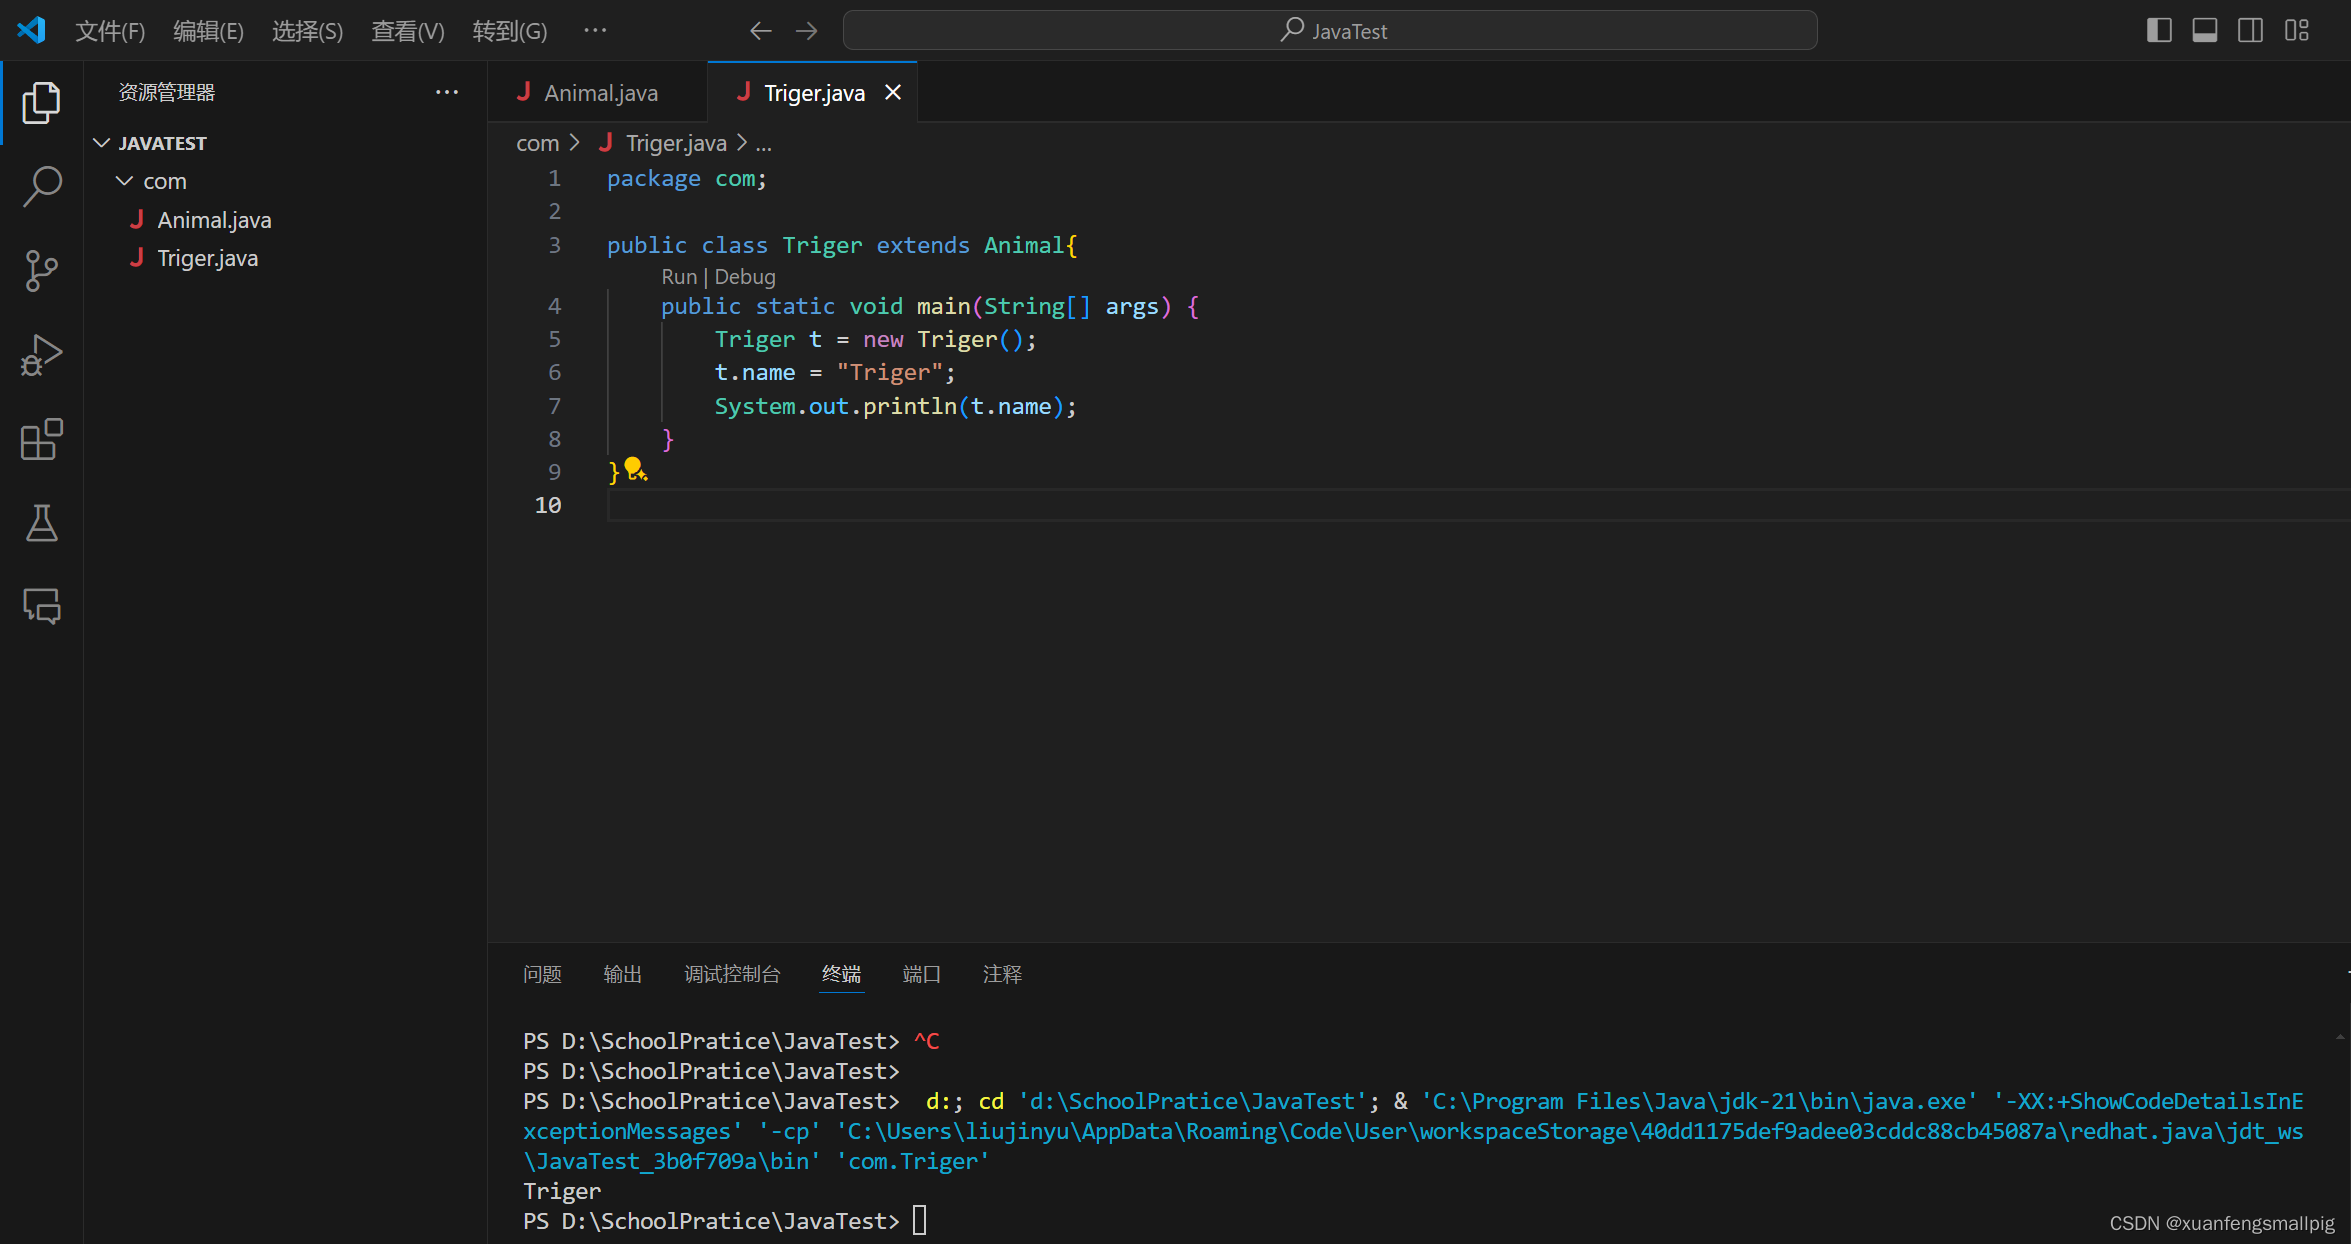Click the JavaTest command center search box
The image size is (2351, 1244).
[1329, 31]
